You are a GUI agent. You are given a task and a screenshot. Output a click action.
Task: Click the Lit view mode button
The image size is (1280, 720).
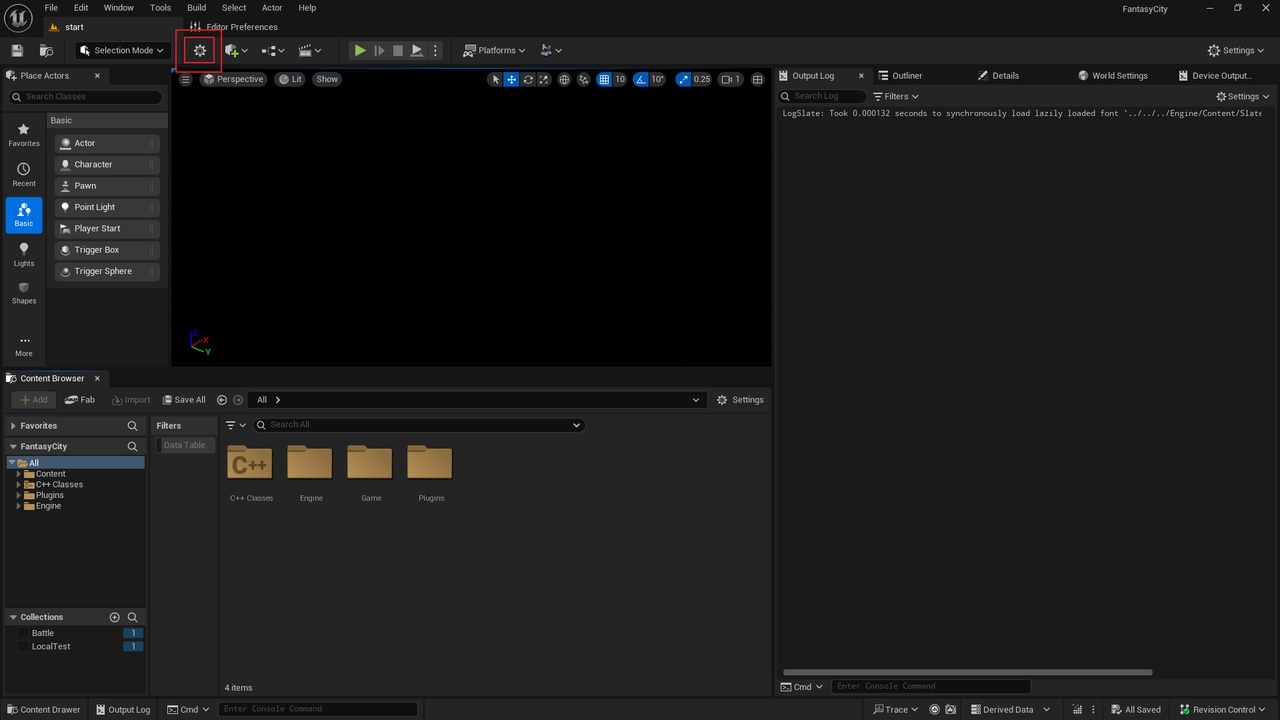290,79
